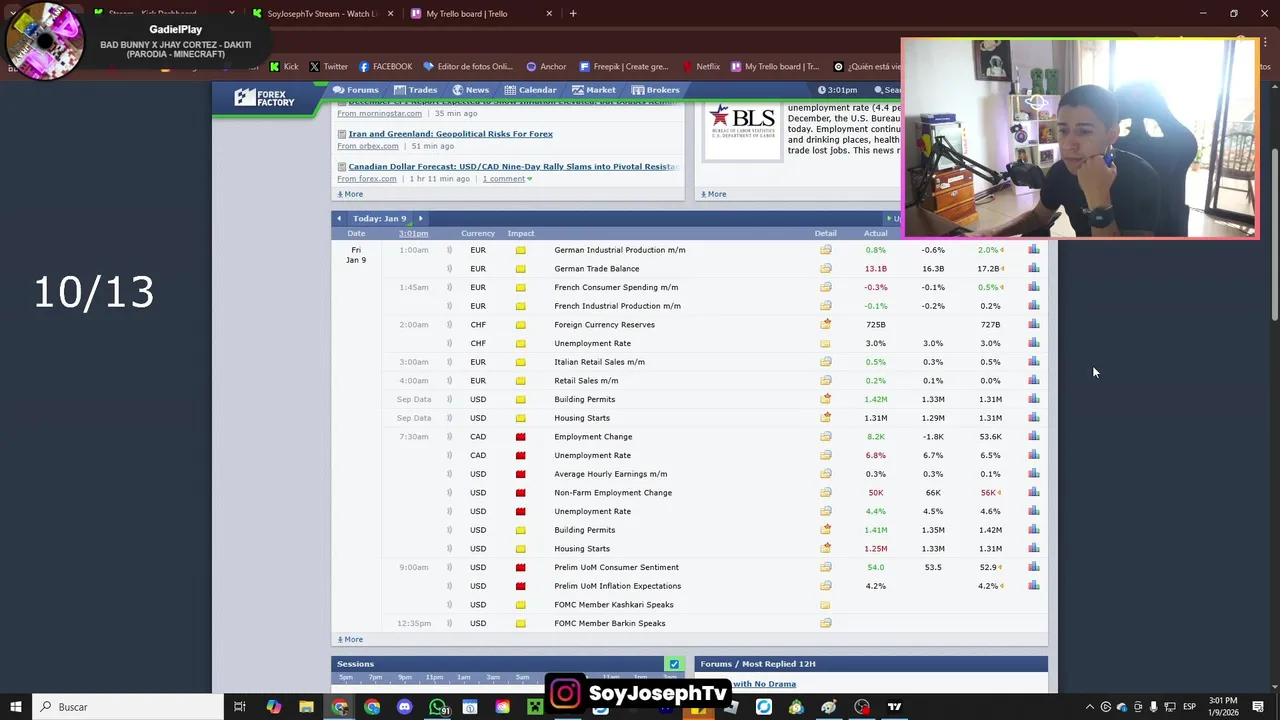Click red impact icon for Non-Farm Employment Change

tap(520, 493)
